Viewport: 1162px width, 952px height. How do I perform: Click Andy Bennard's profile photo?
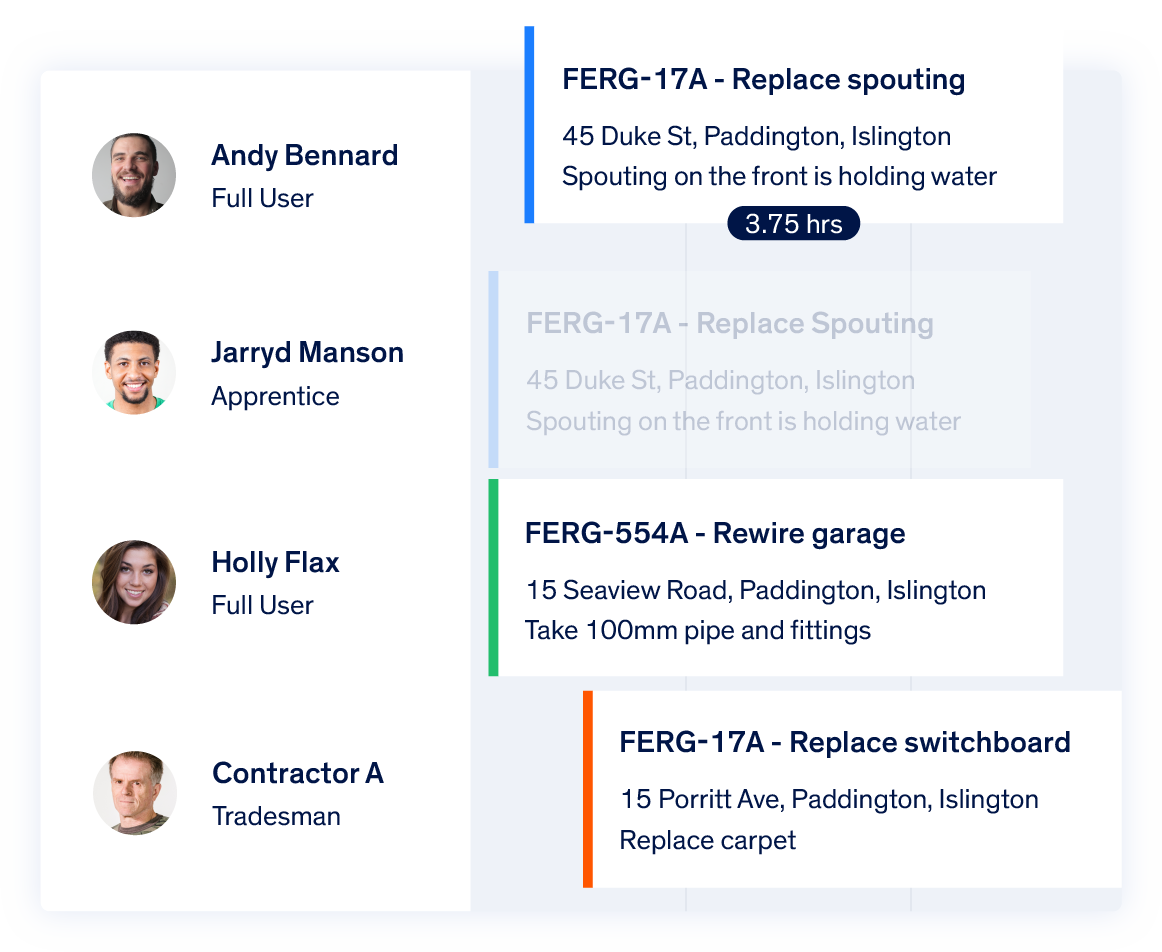(x=134, y=175)
